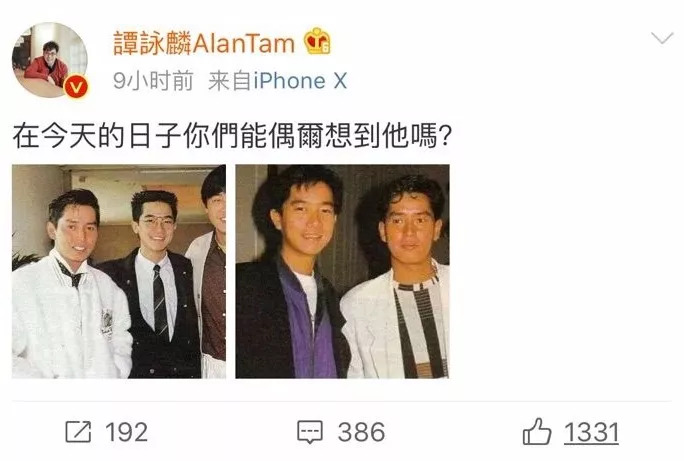684x461 pixels.
Task: Open the post options chevron menu
Action: [662, 38]
